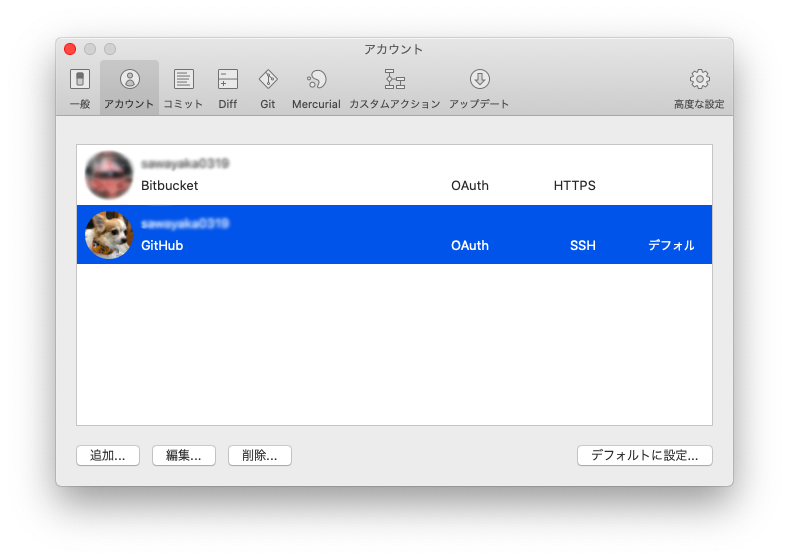Click the 編集... button
Screen dimensions: 789x560
click(x=184, y=455)
